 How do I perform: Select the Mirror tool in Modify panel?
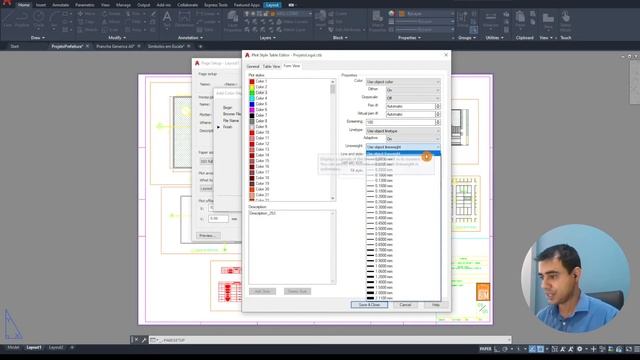[x=110, y=22]
